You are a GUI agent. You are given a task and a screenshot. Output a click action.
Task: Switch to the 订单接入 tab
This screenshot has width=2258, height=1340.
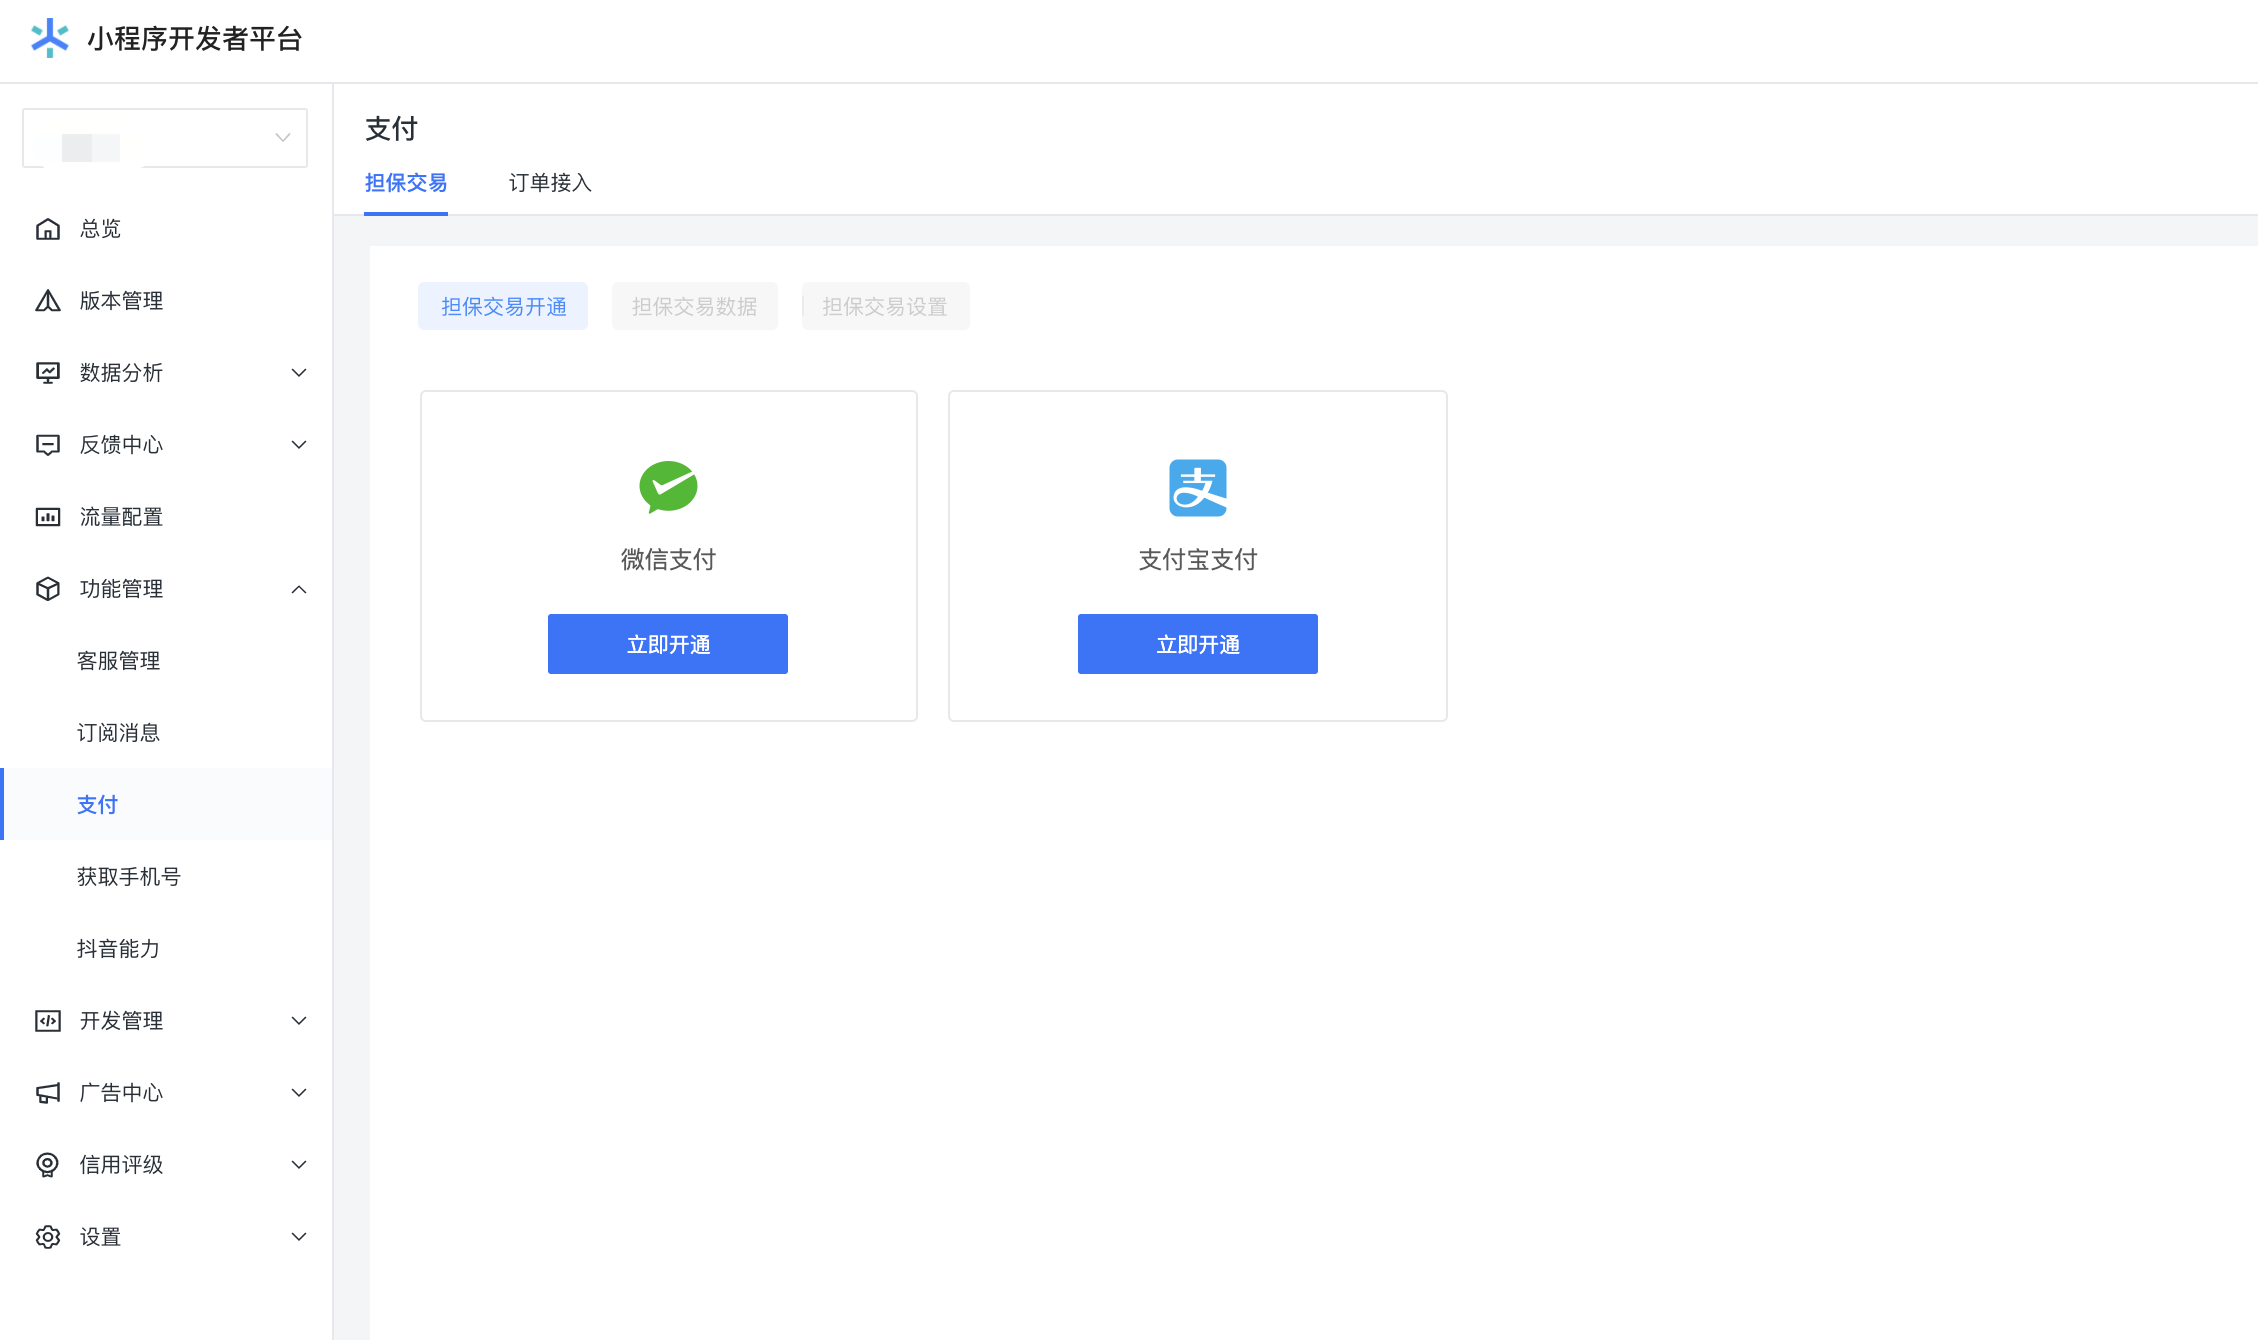point(550,183)
